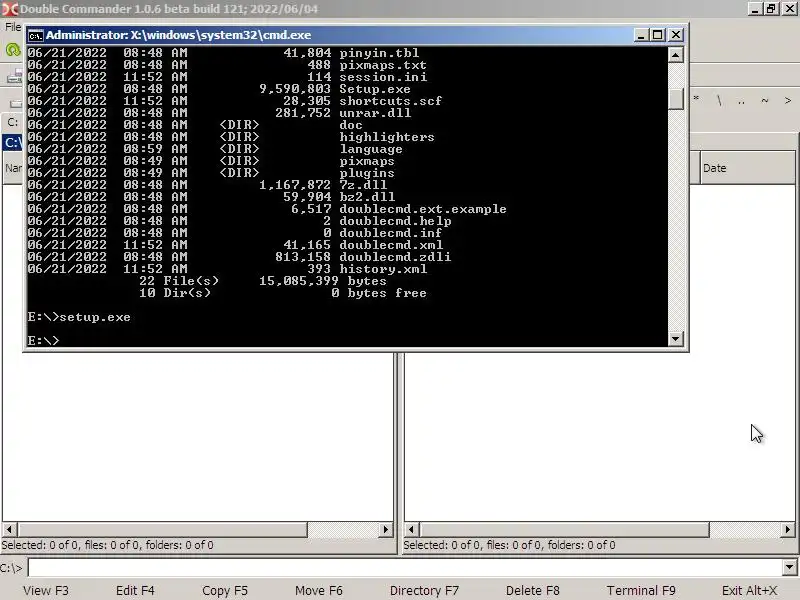Click the doublecmd.zdli line in cmd output
This screenshot has height=600, width=800.
point(239,257)
